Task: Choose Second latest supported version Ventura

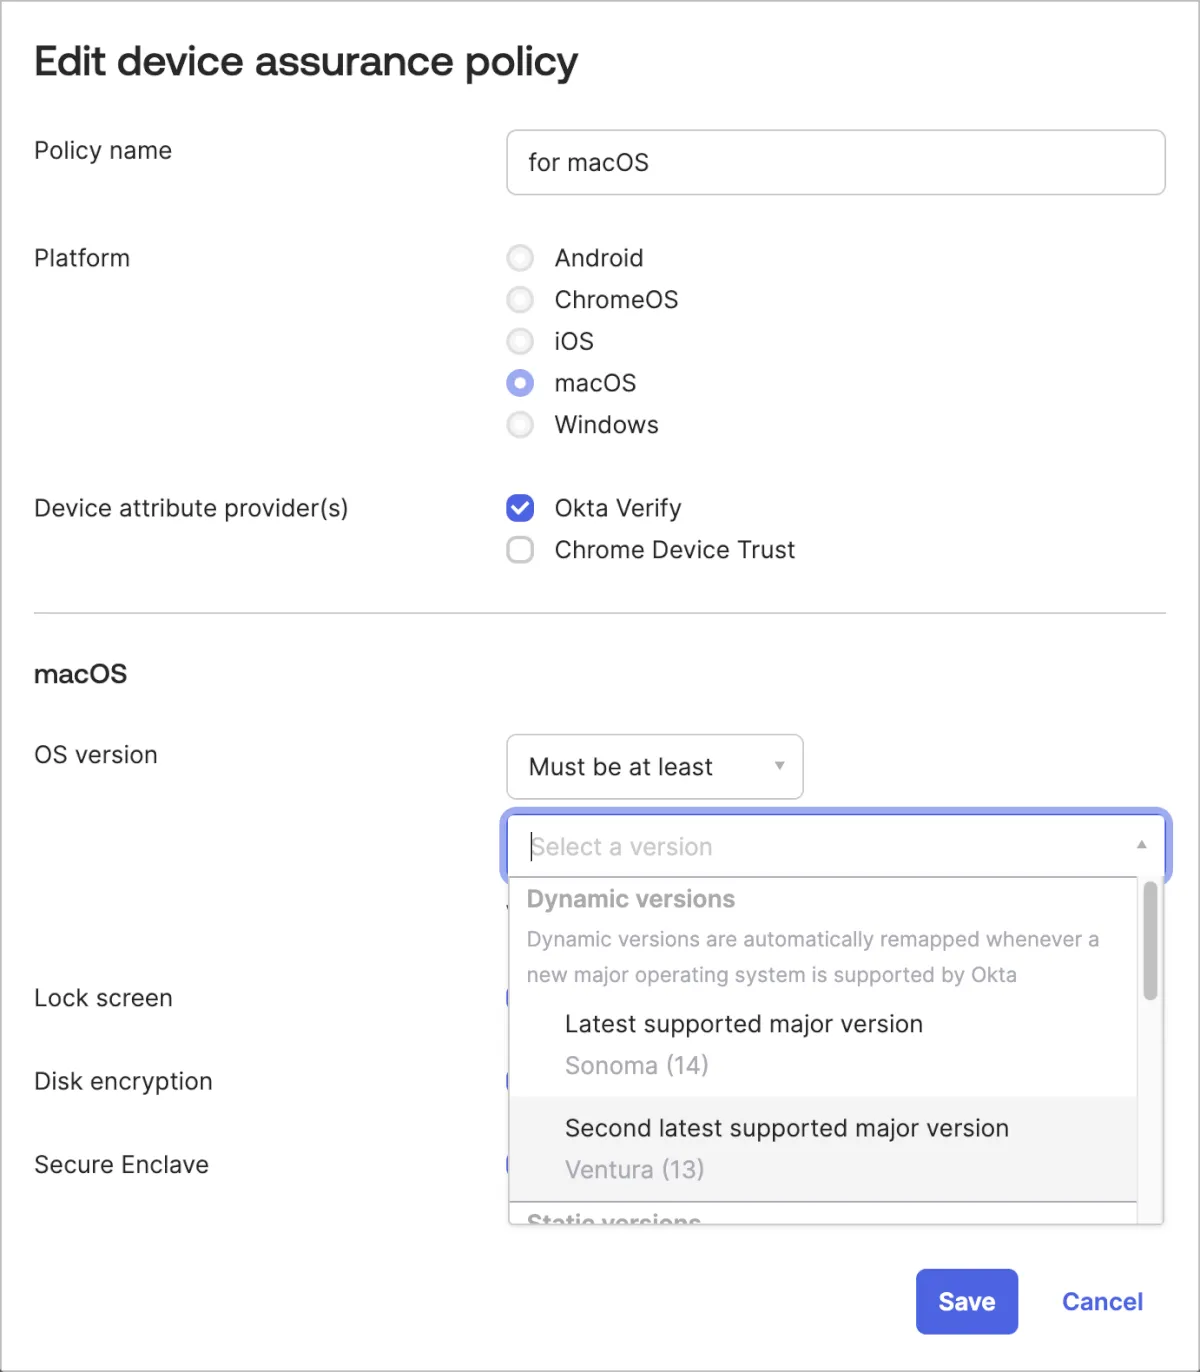Action: [786, 1148]
